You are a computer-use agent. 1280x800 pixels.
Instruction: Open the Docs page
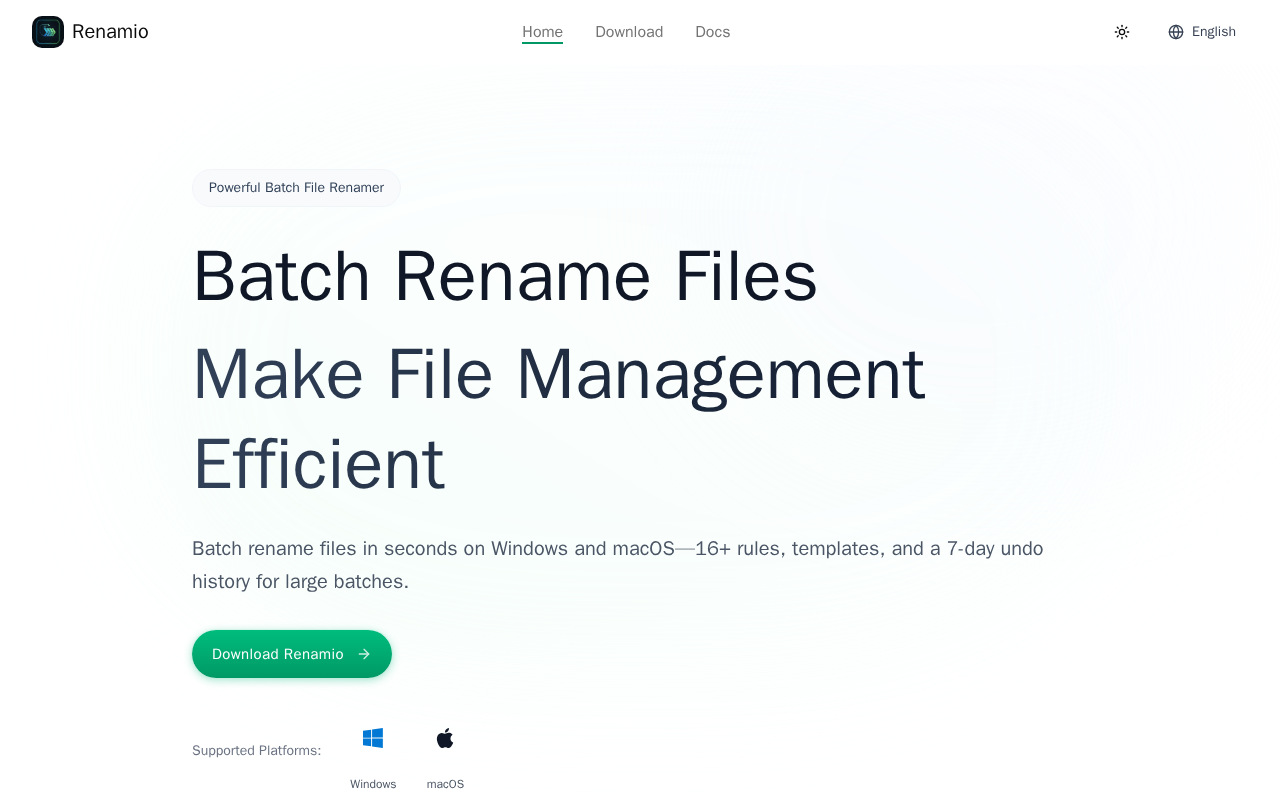[x=713, y=32]
